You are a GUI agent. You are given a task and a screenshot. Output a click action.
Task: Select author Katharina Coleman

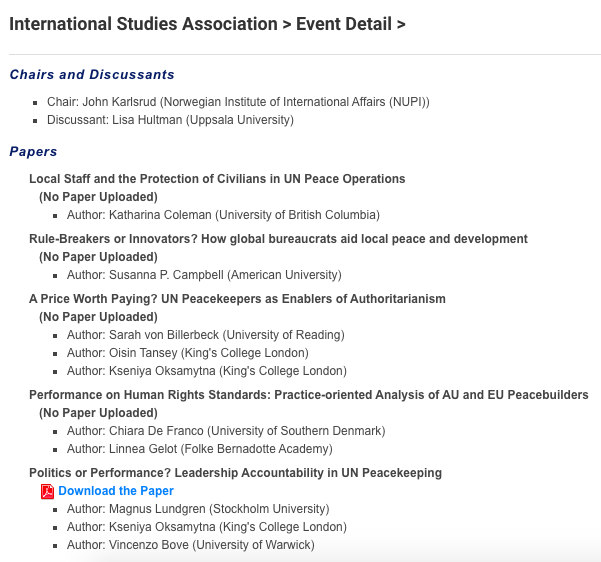pos(223,215)
